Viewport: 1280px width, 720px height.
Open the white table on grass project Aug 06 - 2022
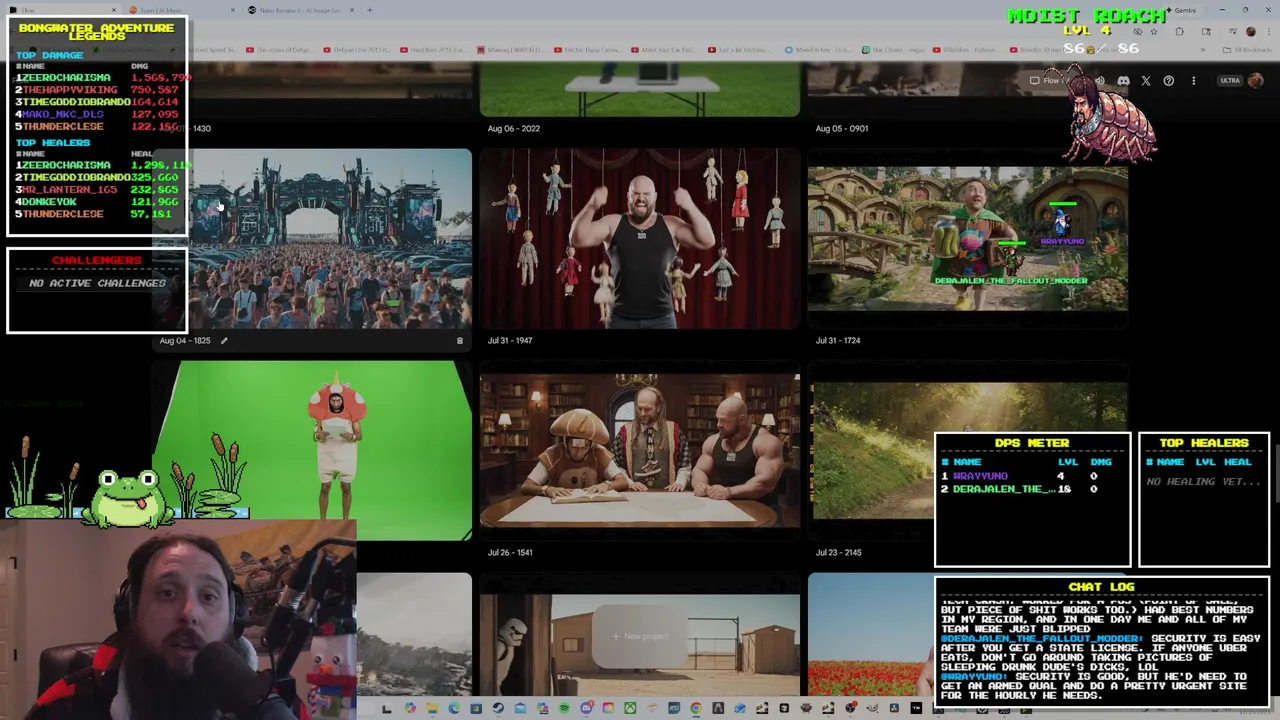640,89
